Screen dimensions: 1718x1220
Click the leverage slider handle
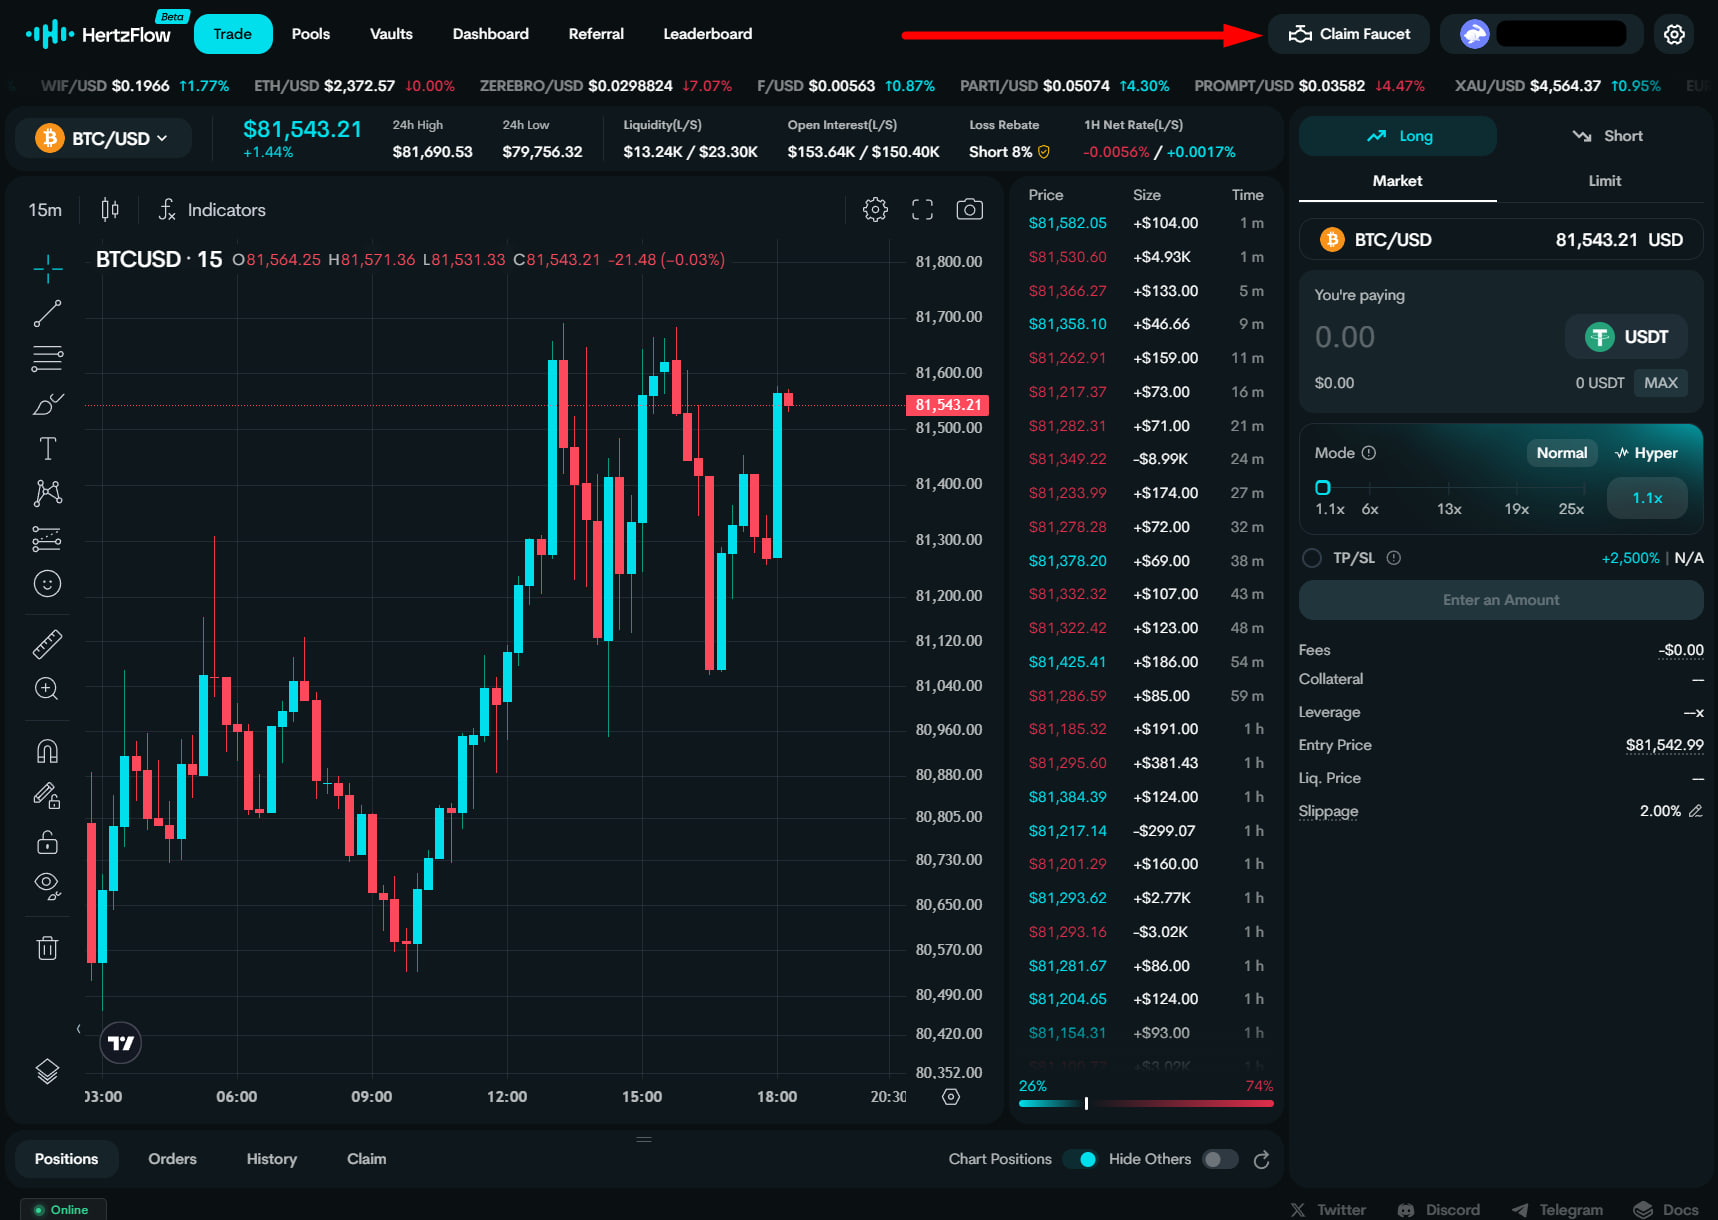[1323, 488]
